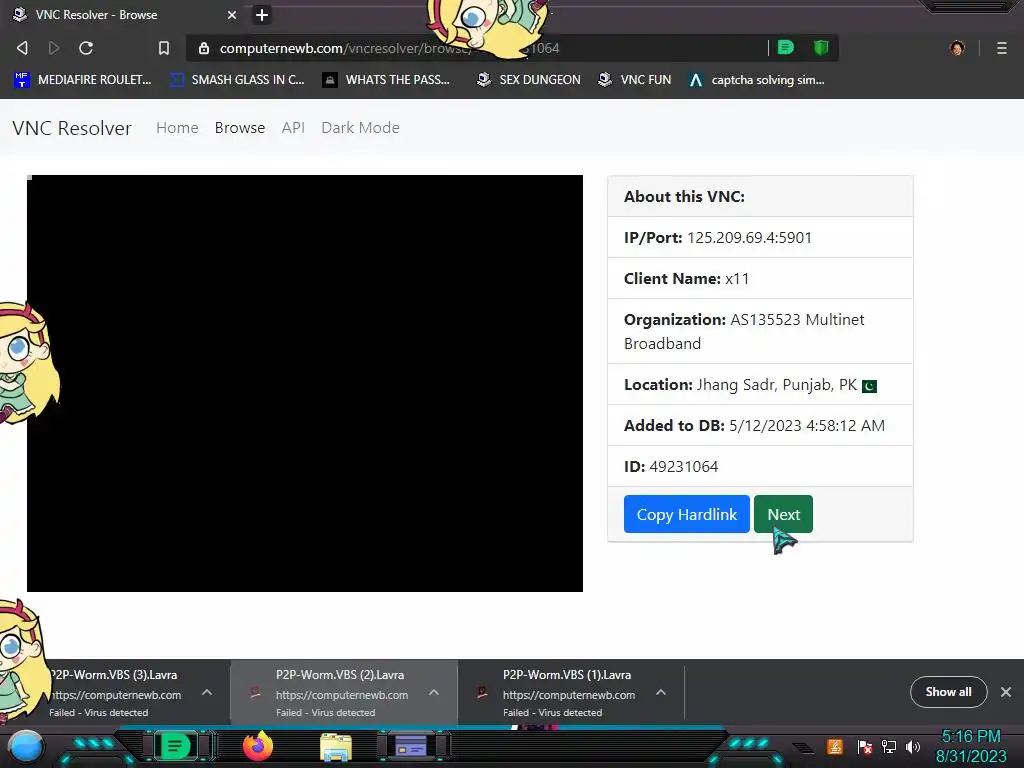Open the VNC FUN bookmark

pos(635,80)
